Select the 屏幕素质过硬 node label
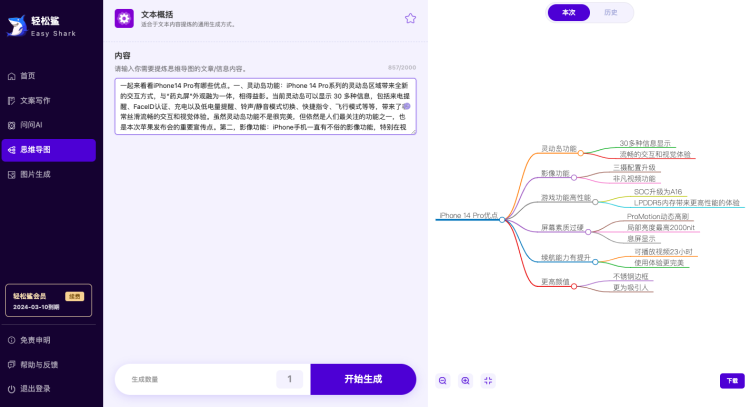The width and height of the screenshot is (750, 407). (x=562, y=228)
